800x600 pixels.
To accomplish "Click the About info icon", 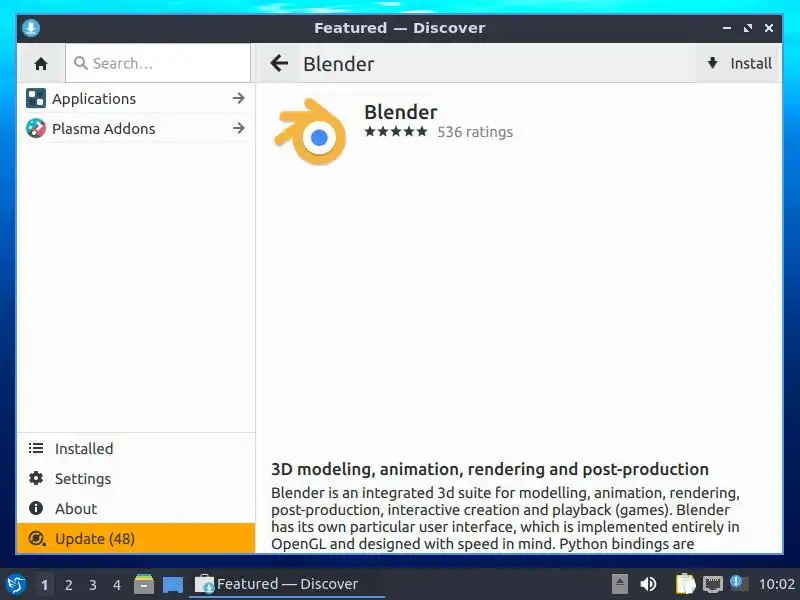I will point(36,508).
